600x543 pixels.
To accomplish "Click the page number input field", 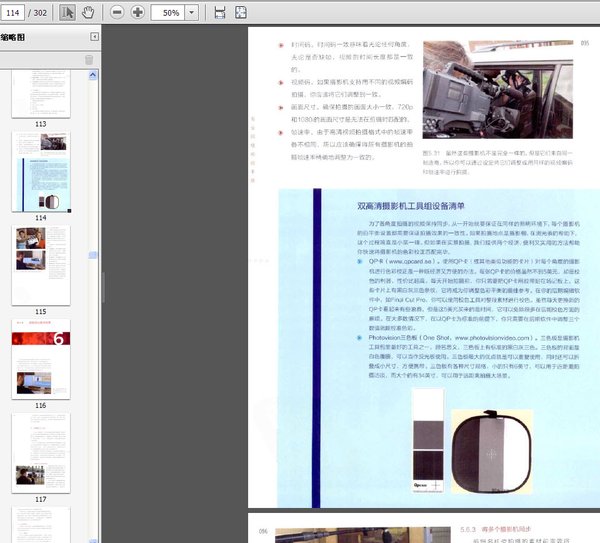I will click(12, 12).
